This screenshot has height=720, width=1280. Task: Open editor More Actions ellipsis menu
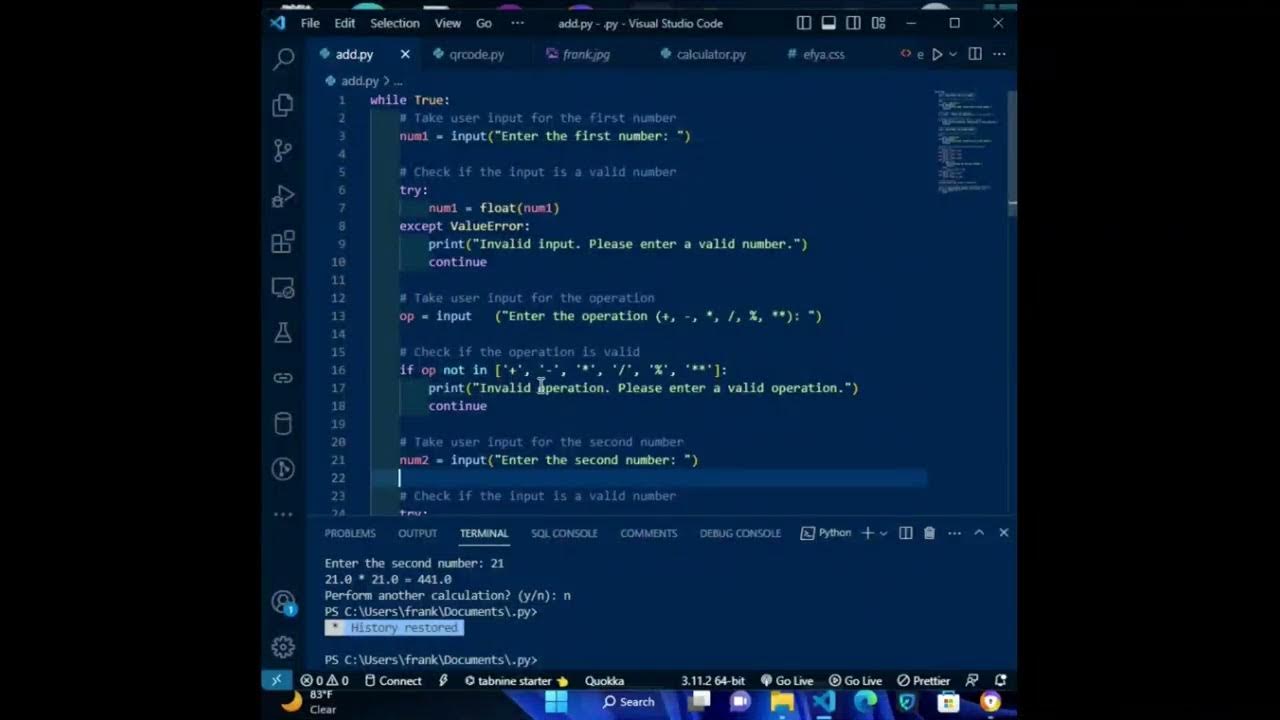click(x=999, y=54)
